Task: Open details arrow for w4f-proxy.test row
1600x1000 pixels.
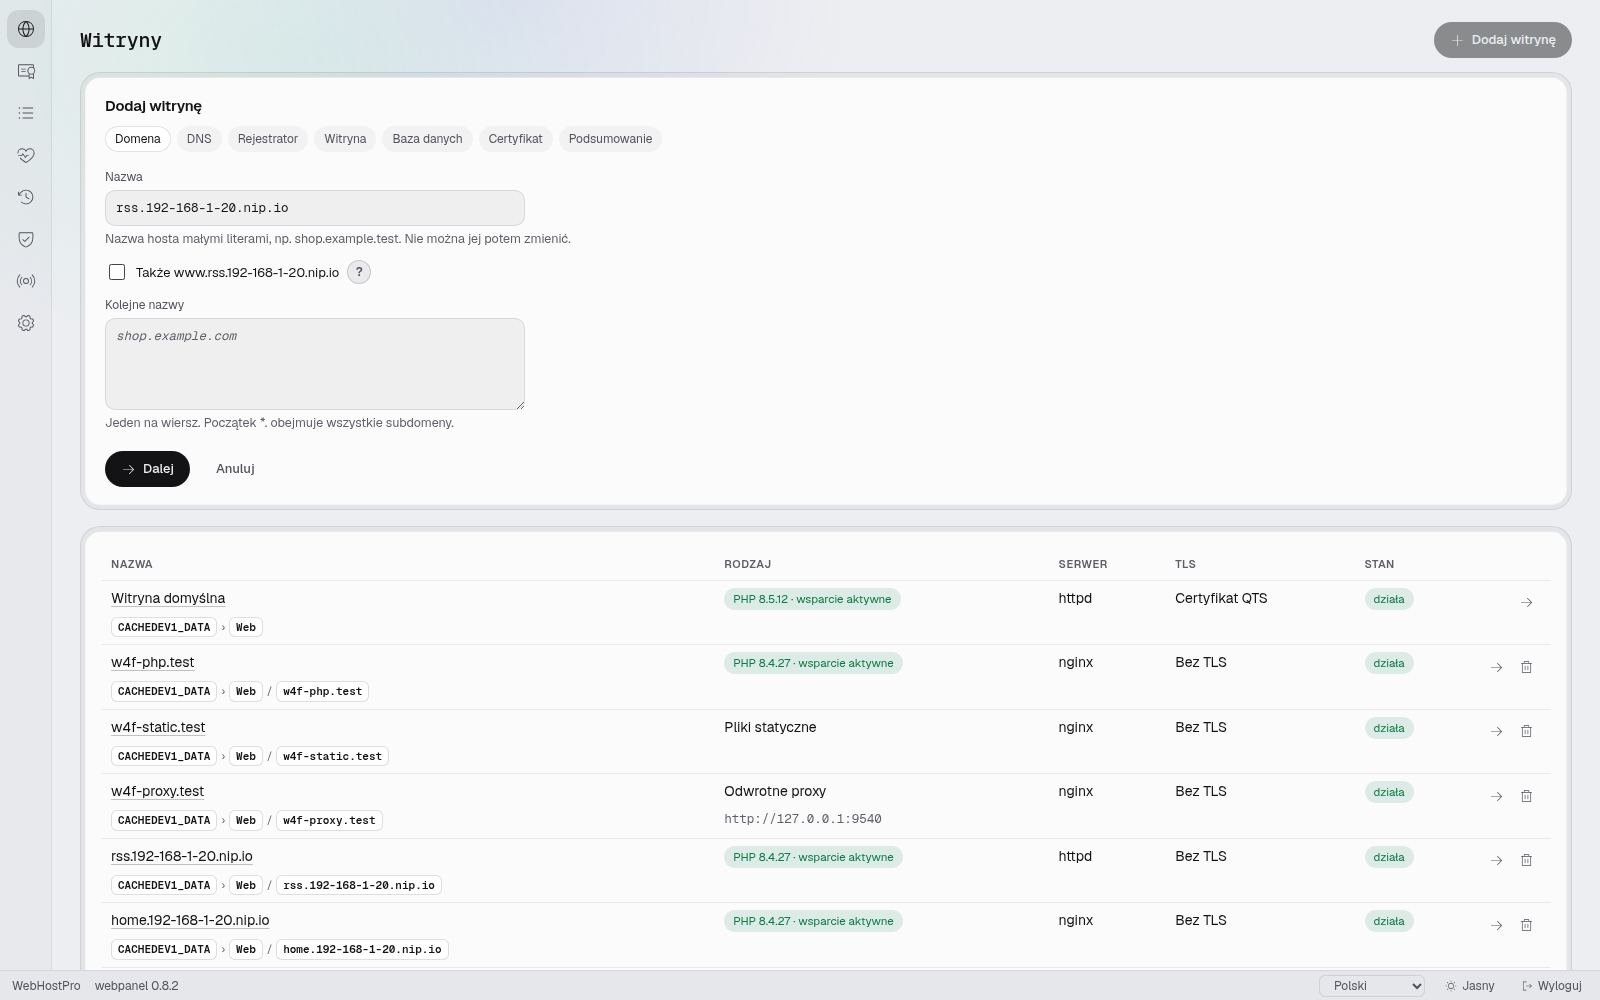Action: tap(1496, 796)
